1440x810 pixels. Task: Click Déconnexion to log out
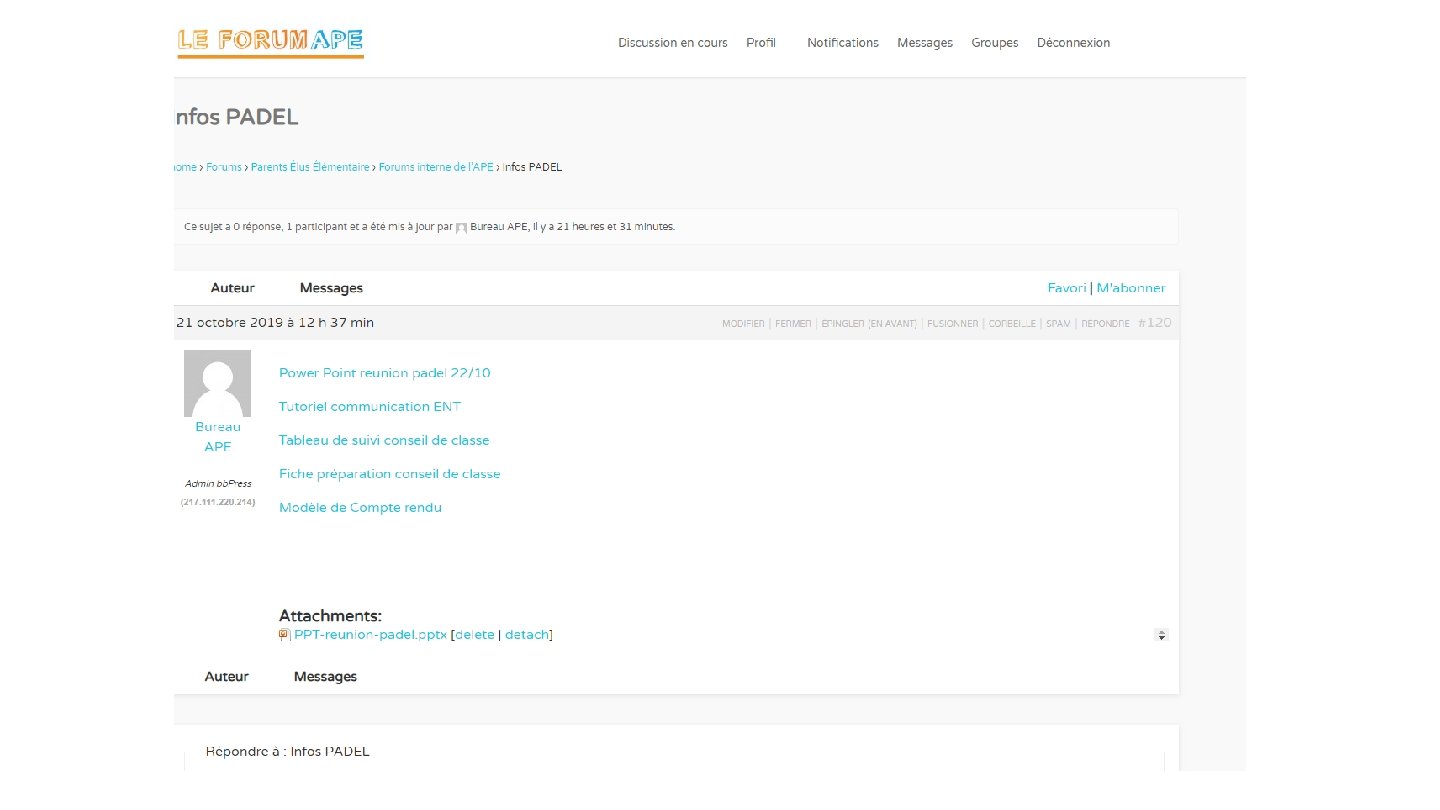1073,43
